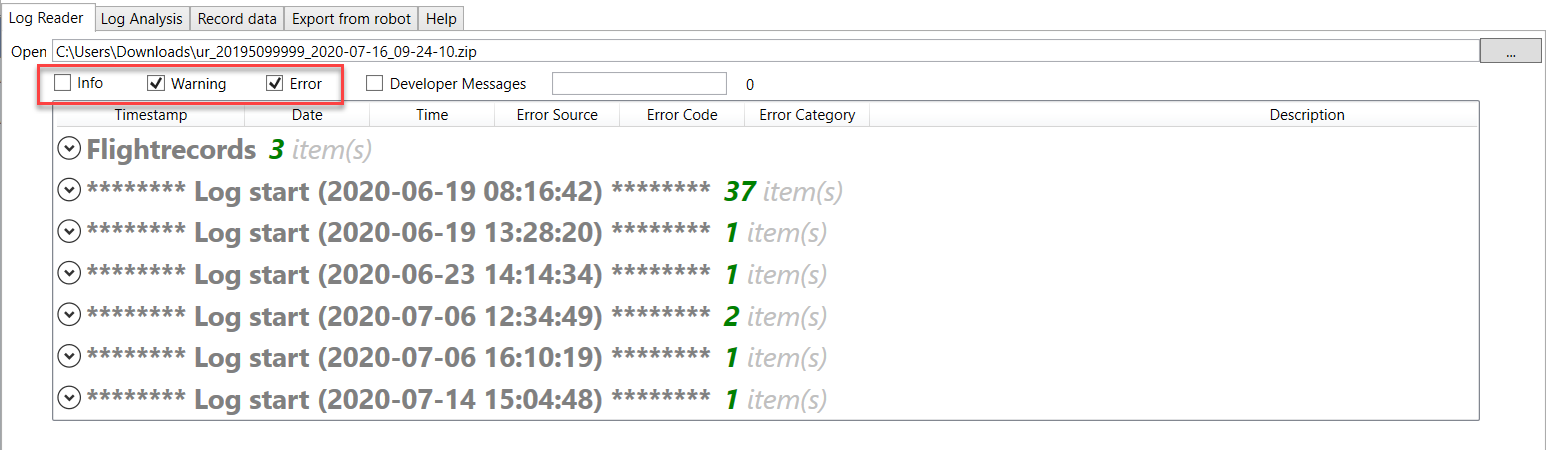Open the Record data tab
1546x450 pixels.
237,19
